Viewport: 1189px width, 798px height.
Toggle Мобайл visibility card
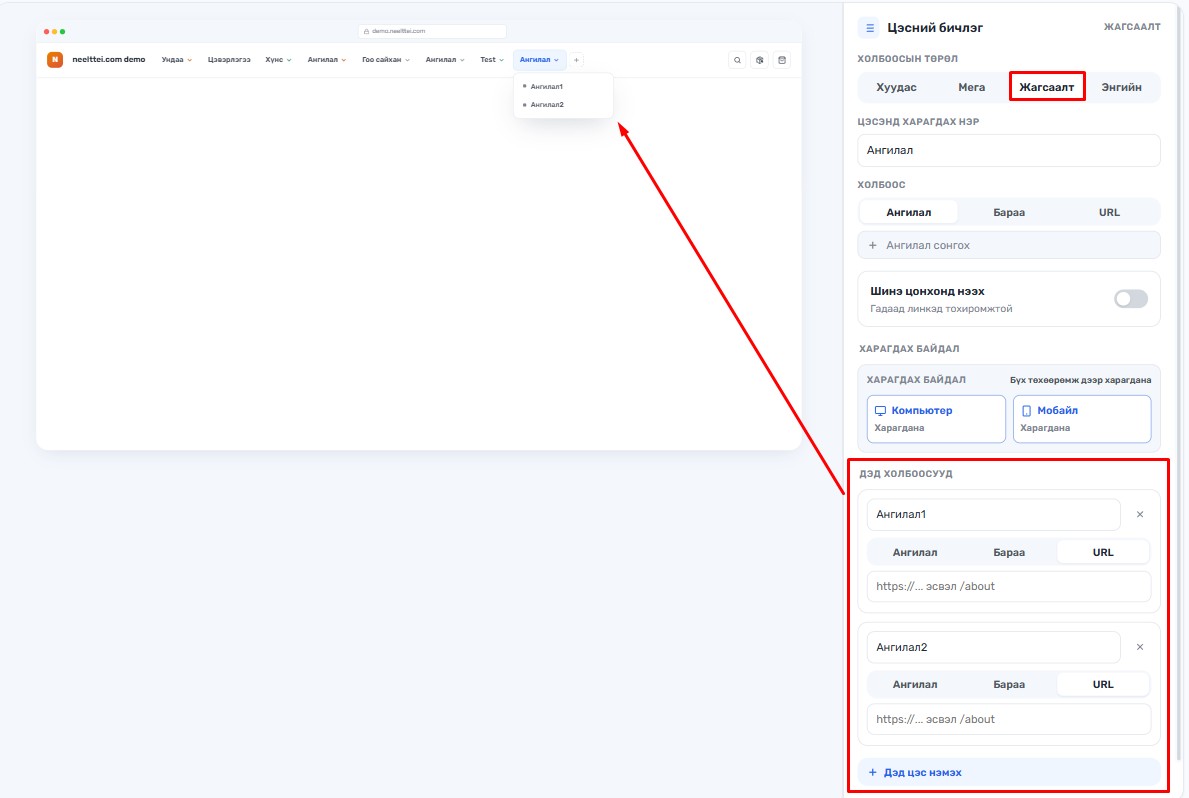point(1082,419)
